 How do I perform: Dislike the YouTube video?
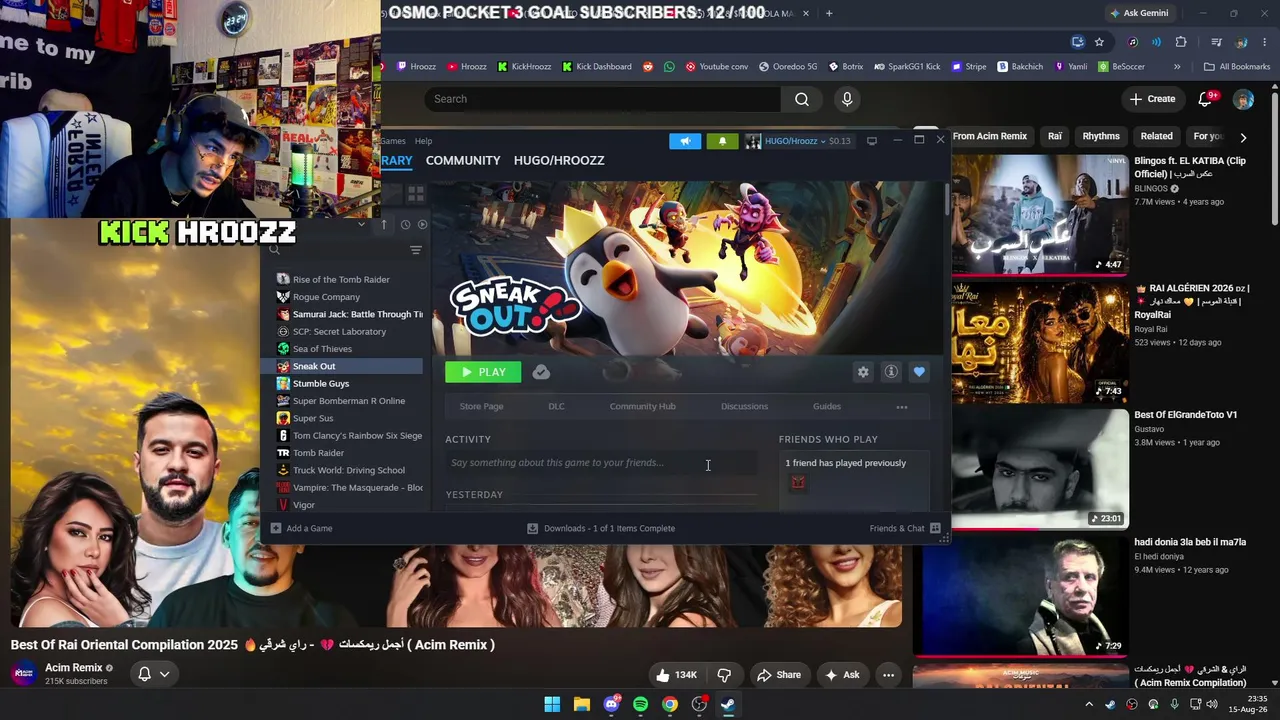pyautogui.click(x=724, y=675)
